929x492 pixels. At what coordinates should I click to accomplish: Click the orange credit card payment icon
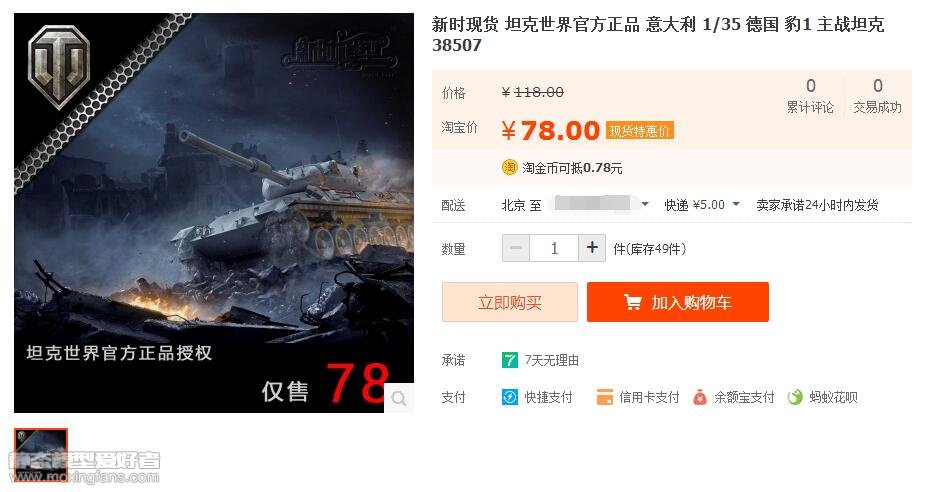604,397
